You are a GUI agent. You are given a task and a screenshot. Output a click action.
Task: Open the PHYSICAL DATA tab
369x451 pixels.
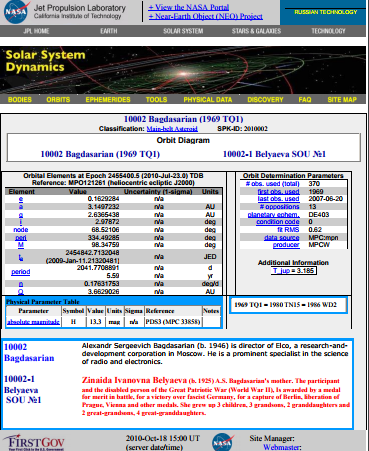(x=208, y=99)
